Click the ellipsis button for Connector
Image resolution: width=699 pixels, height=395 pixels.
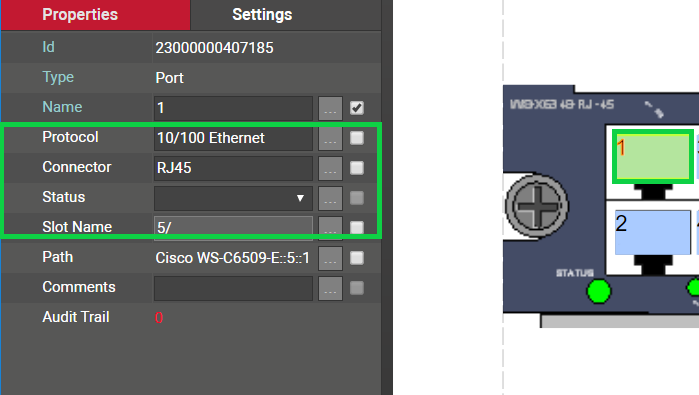pyautogui.click(x=330, y=168)
